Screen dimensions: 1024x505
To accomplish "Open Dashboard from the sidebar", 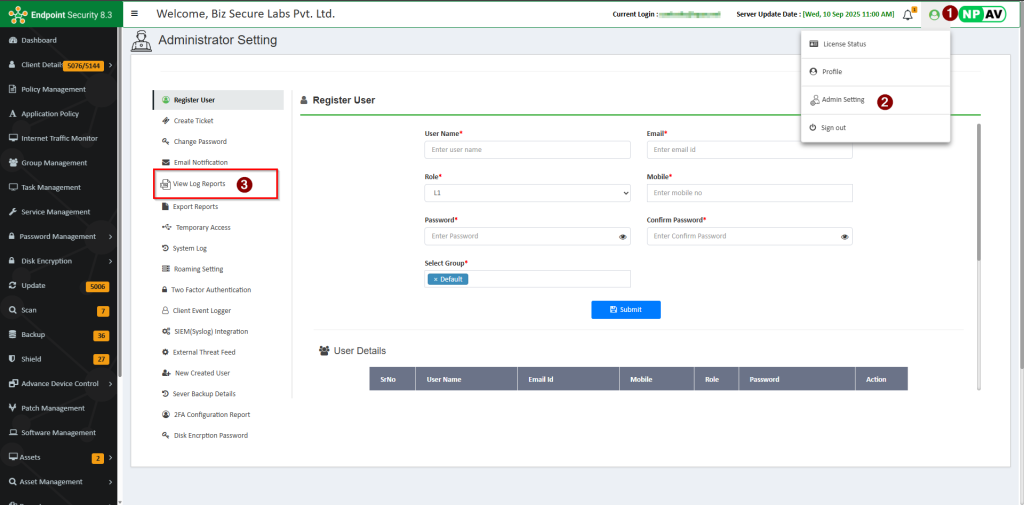I will (39, 40).
